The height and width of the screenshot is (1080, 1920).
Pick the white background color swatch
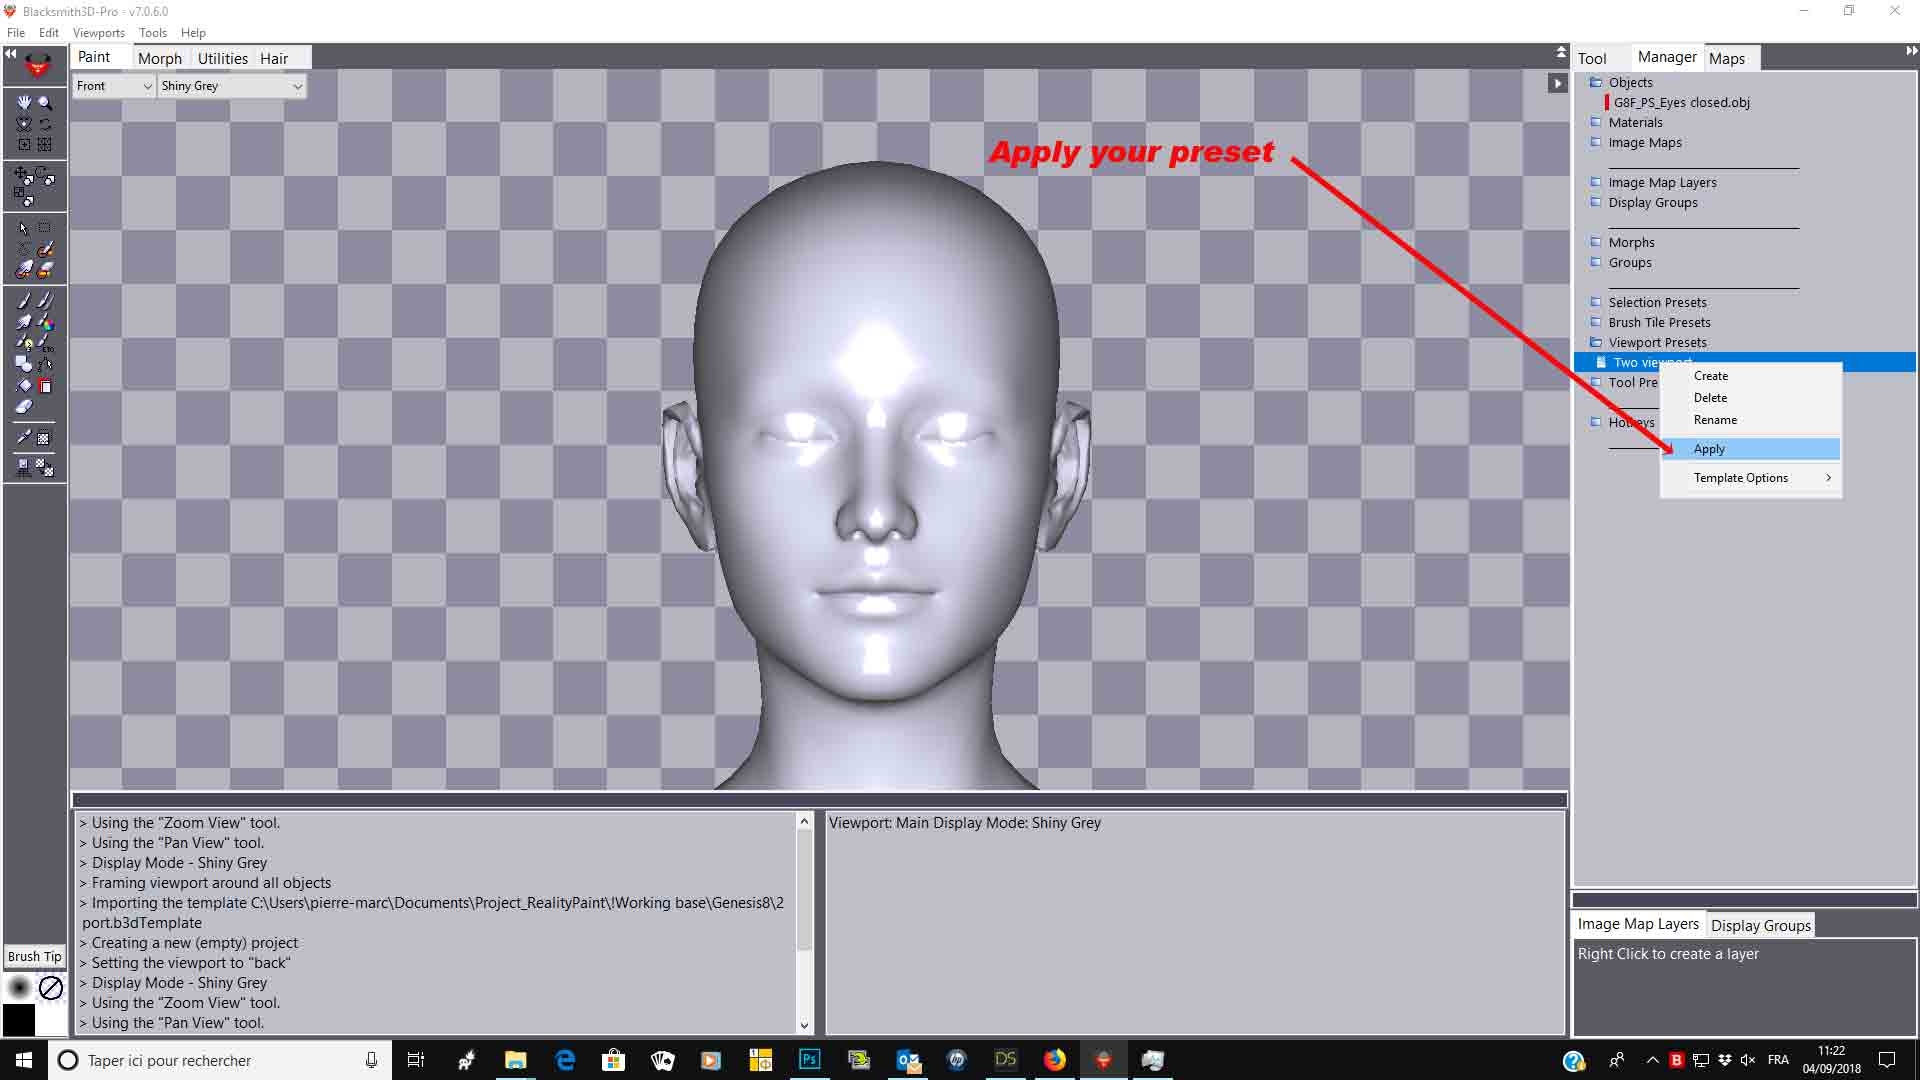pos(51,1020)
